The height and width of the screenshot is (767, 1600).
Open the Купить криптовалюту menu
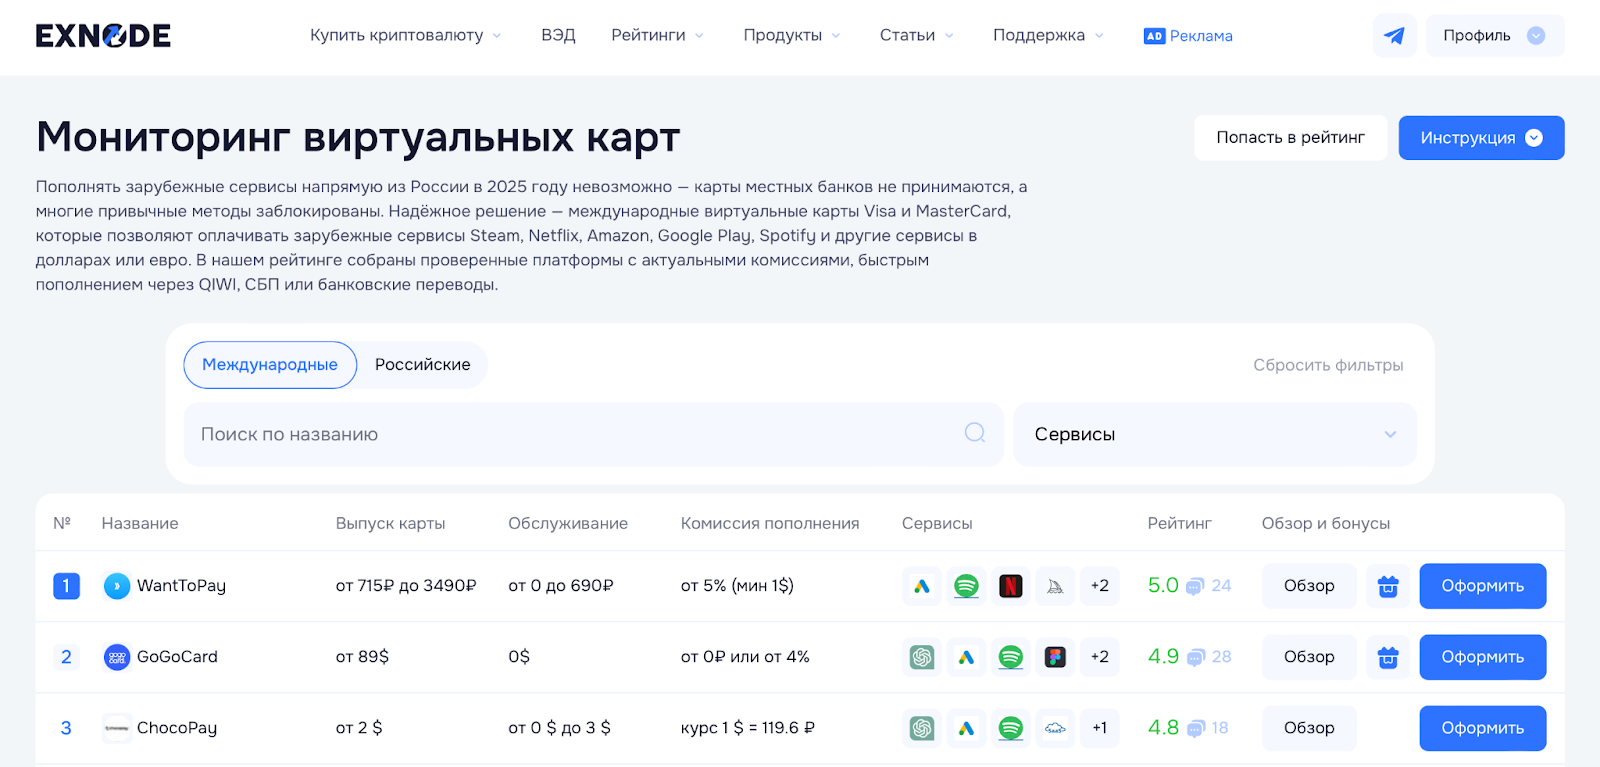point(405,36)
